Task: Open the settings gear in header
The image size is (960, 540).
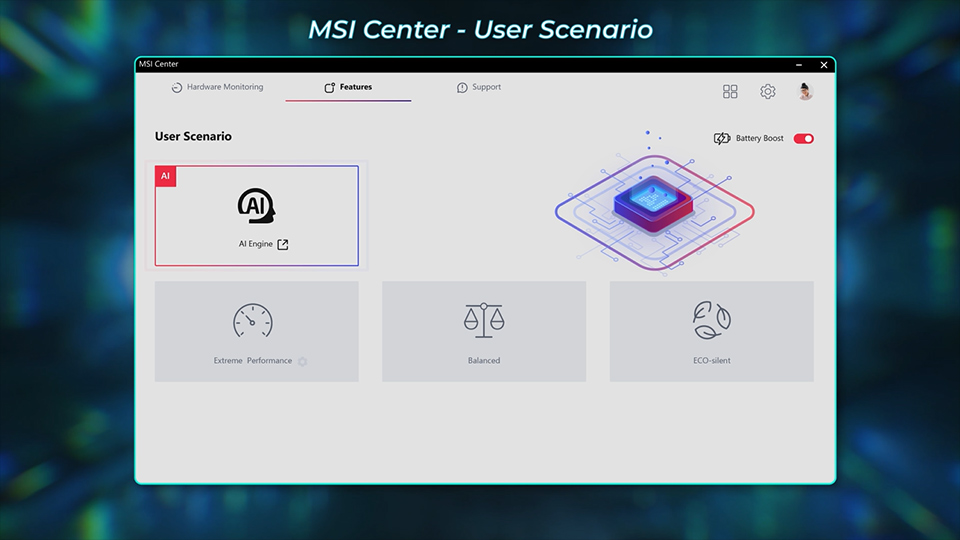Action: (x=768, y=92)
